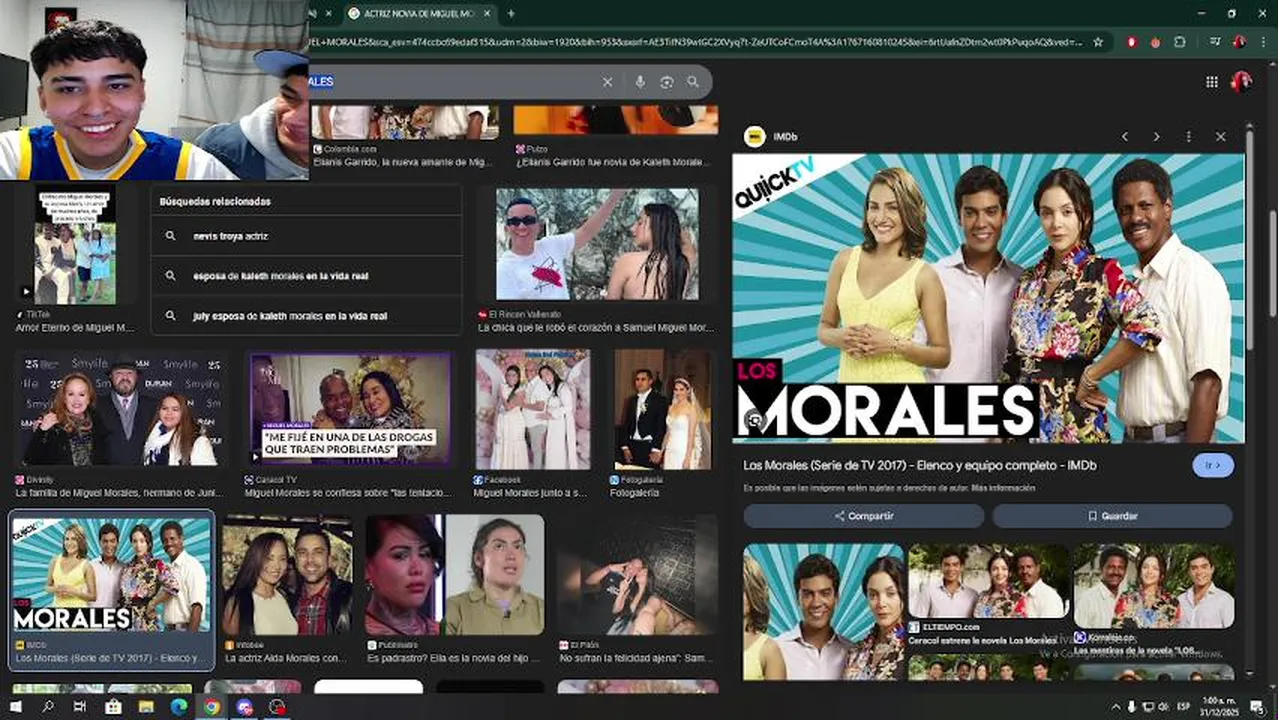This screenshot has height=720, width=1278.
Task: Open a new Chrome tab
Action: [511, 13]
